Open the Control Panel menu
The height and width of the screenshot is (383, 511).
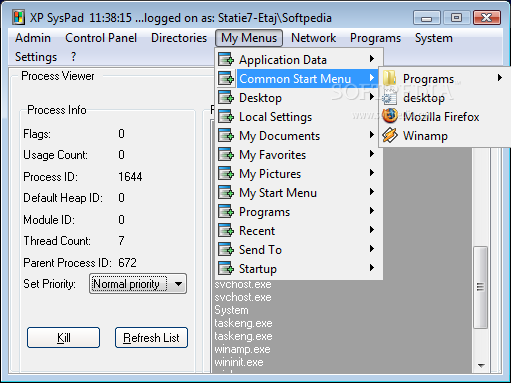click(101, 38)
